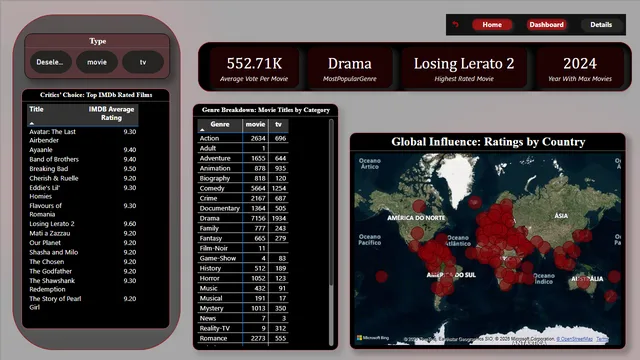Select the Horror genre row

[243, 278]
